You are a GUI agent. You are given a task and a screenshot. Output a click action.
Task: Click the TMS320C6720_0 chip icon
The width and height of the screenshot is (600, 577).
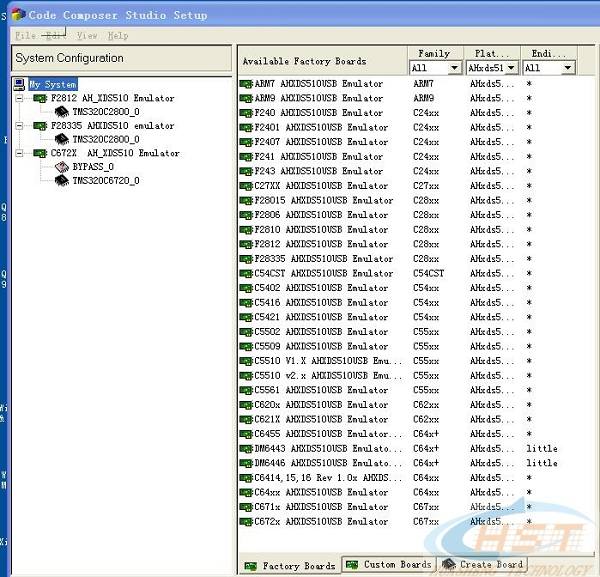pyautogui.click(x=62, y=181)
